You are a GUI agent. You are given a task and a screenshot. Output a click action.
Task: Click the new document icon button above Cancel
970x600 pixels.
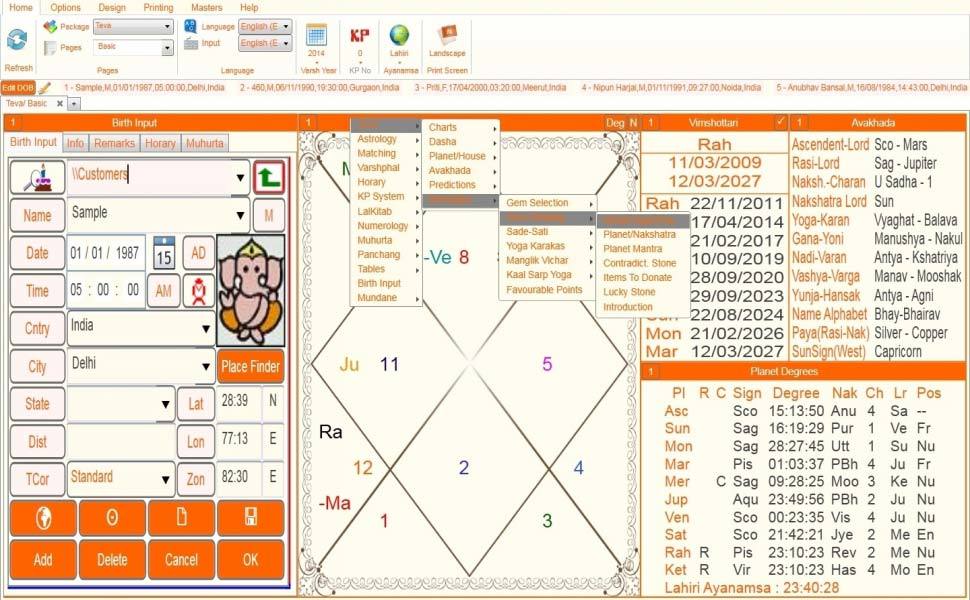tap(181, 518)
